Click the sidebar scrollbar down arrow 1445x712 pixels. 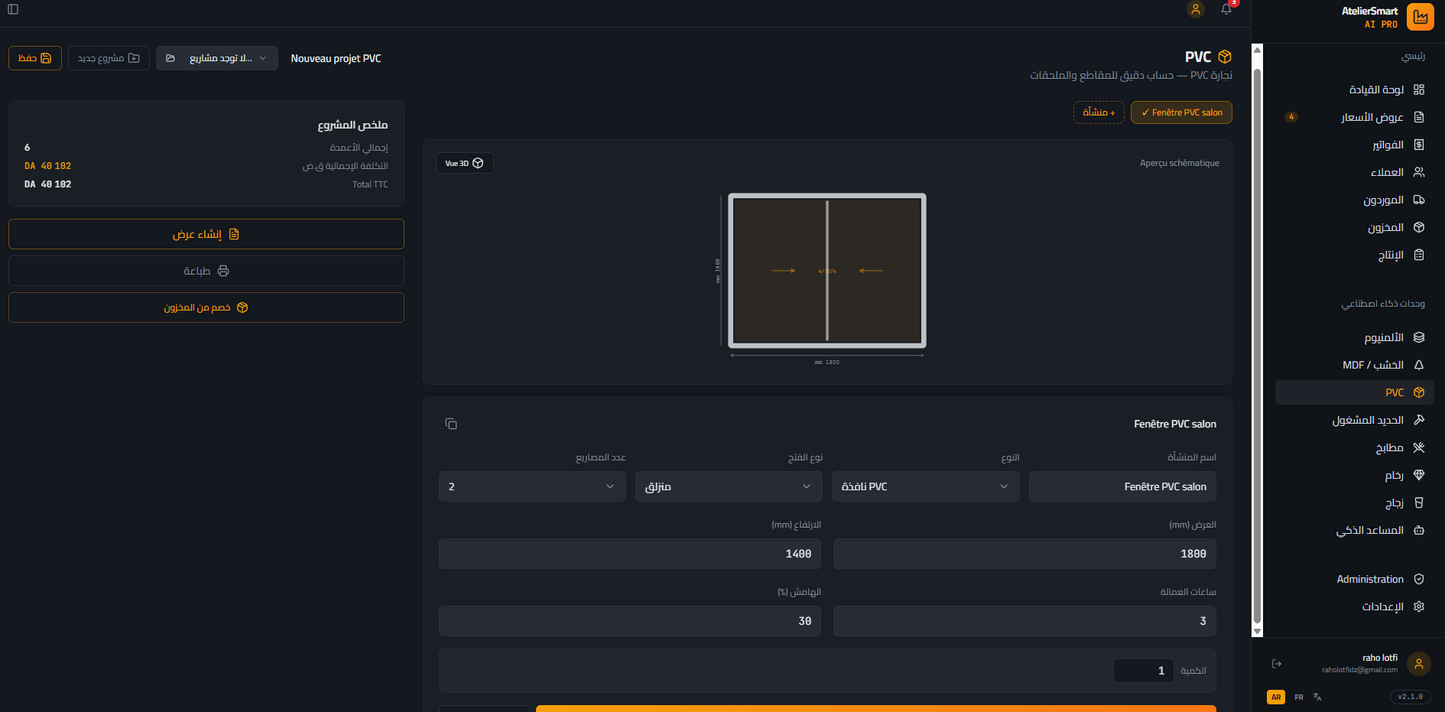[1257, 631]
